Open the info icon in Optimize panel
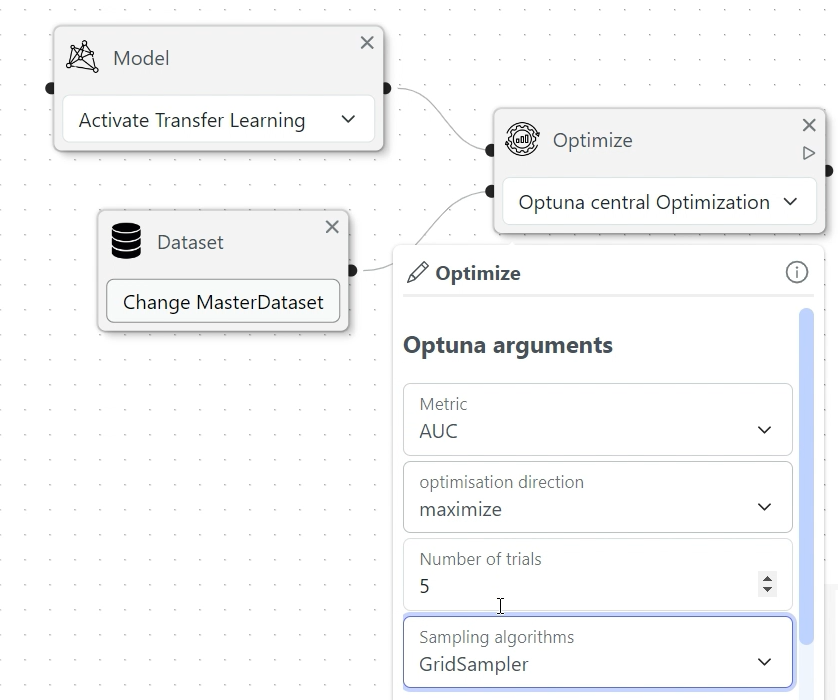This screenshot has width=838, height=700. pyautogui.click(x=796, y=272)
